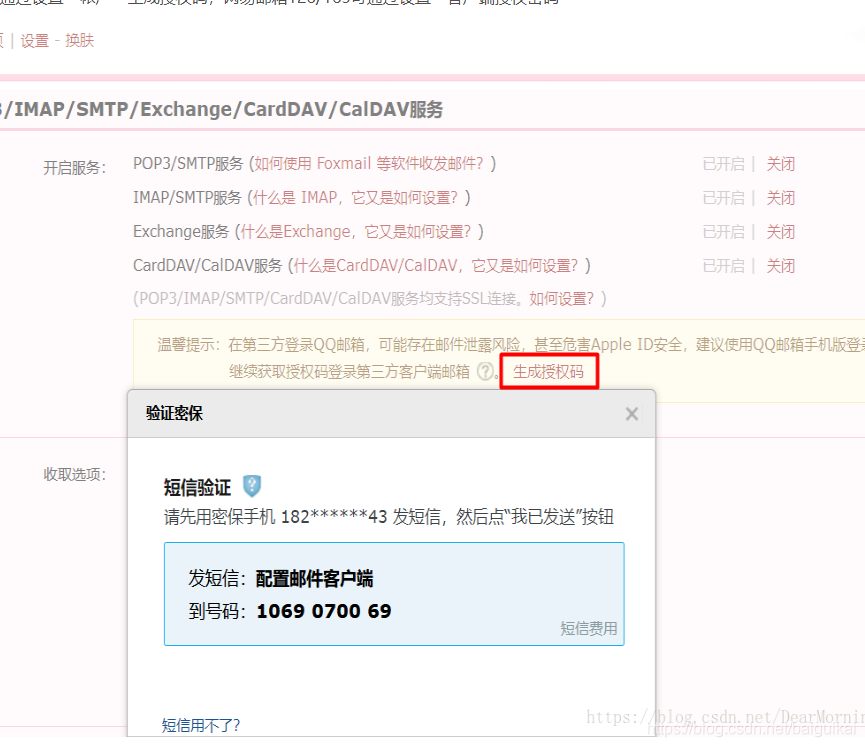Click the 已开启 status for POP3/SMTP服务
The image size is (865, 747).
[724, 164]
